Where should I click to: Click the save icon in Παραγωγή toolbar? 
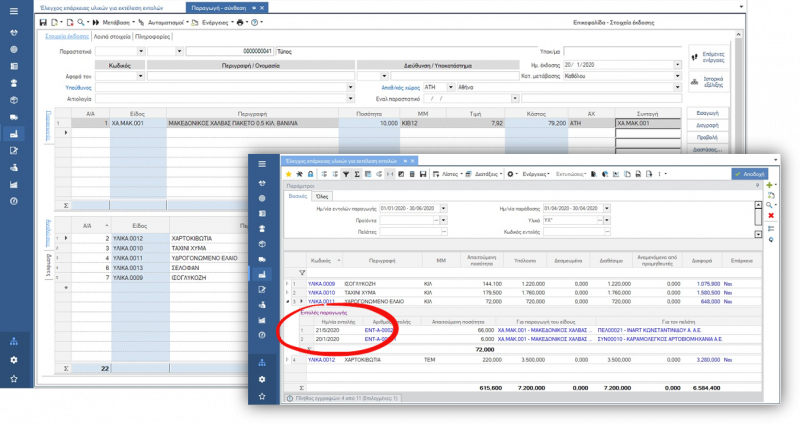[43, 22]
